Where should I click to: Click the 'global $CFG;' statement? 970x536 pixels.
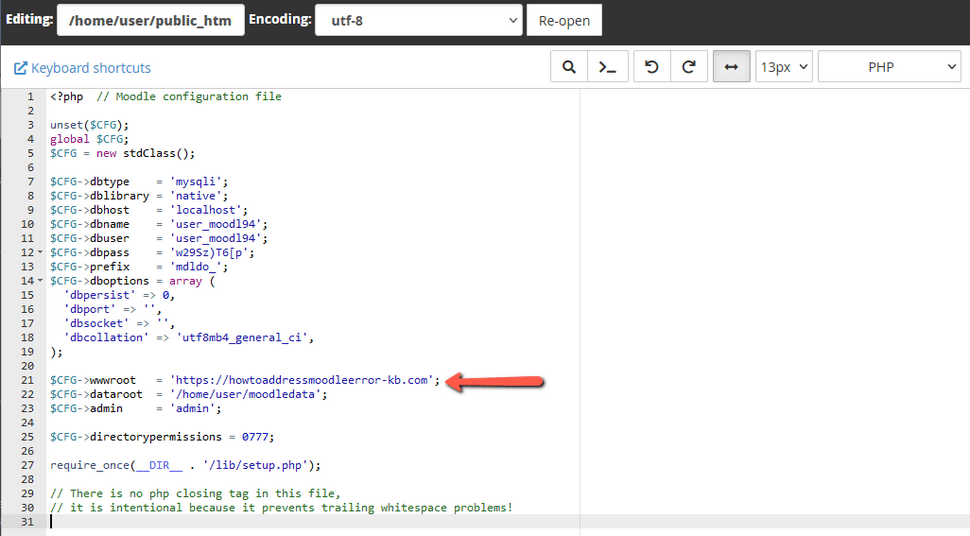(x=90, y=139)
